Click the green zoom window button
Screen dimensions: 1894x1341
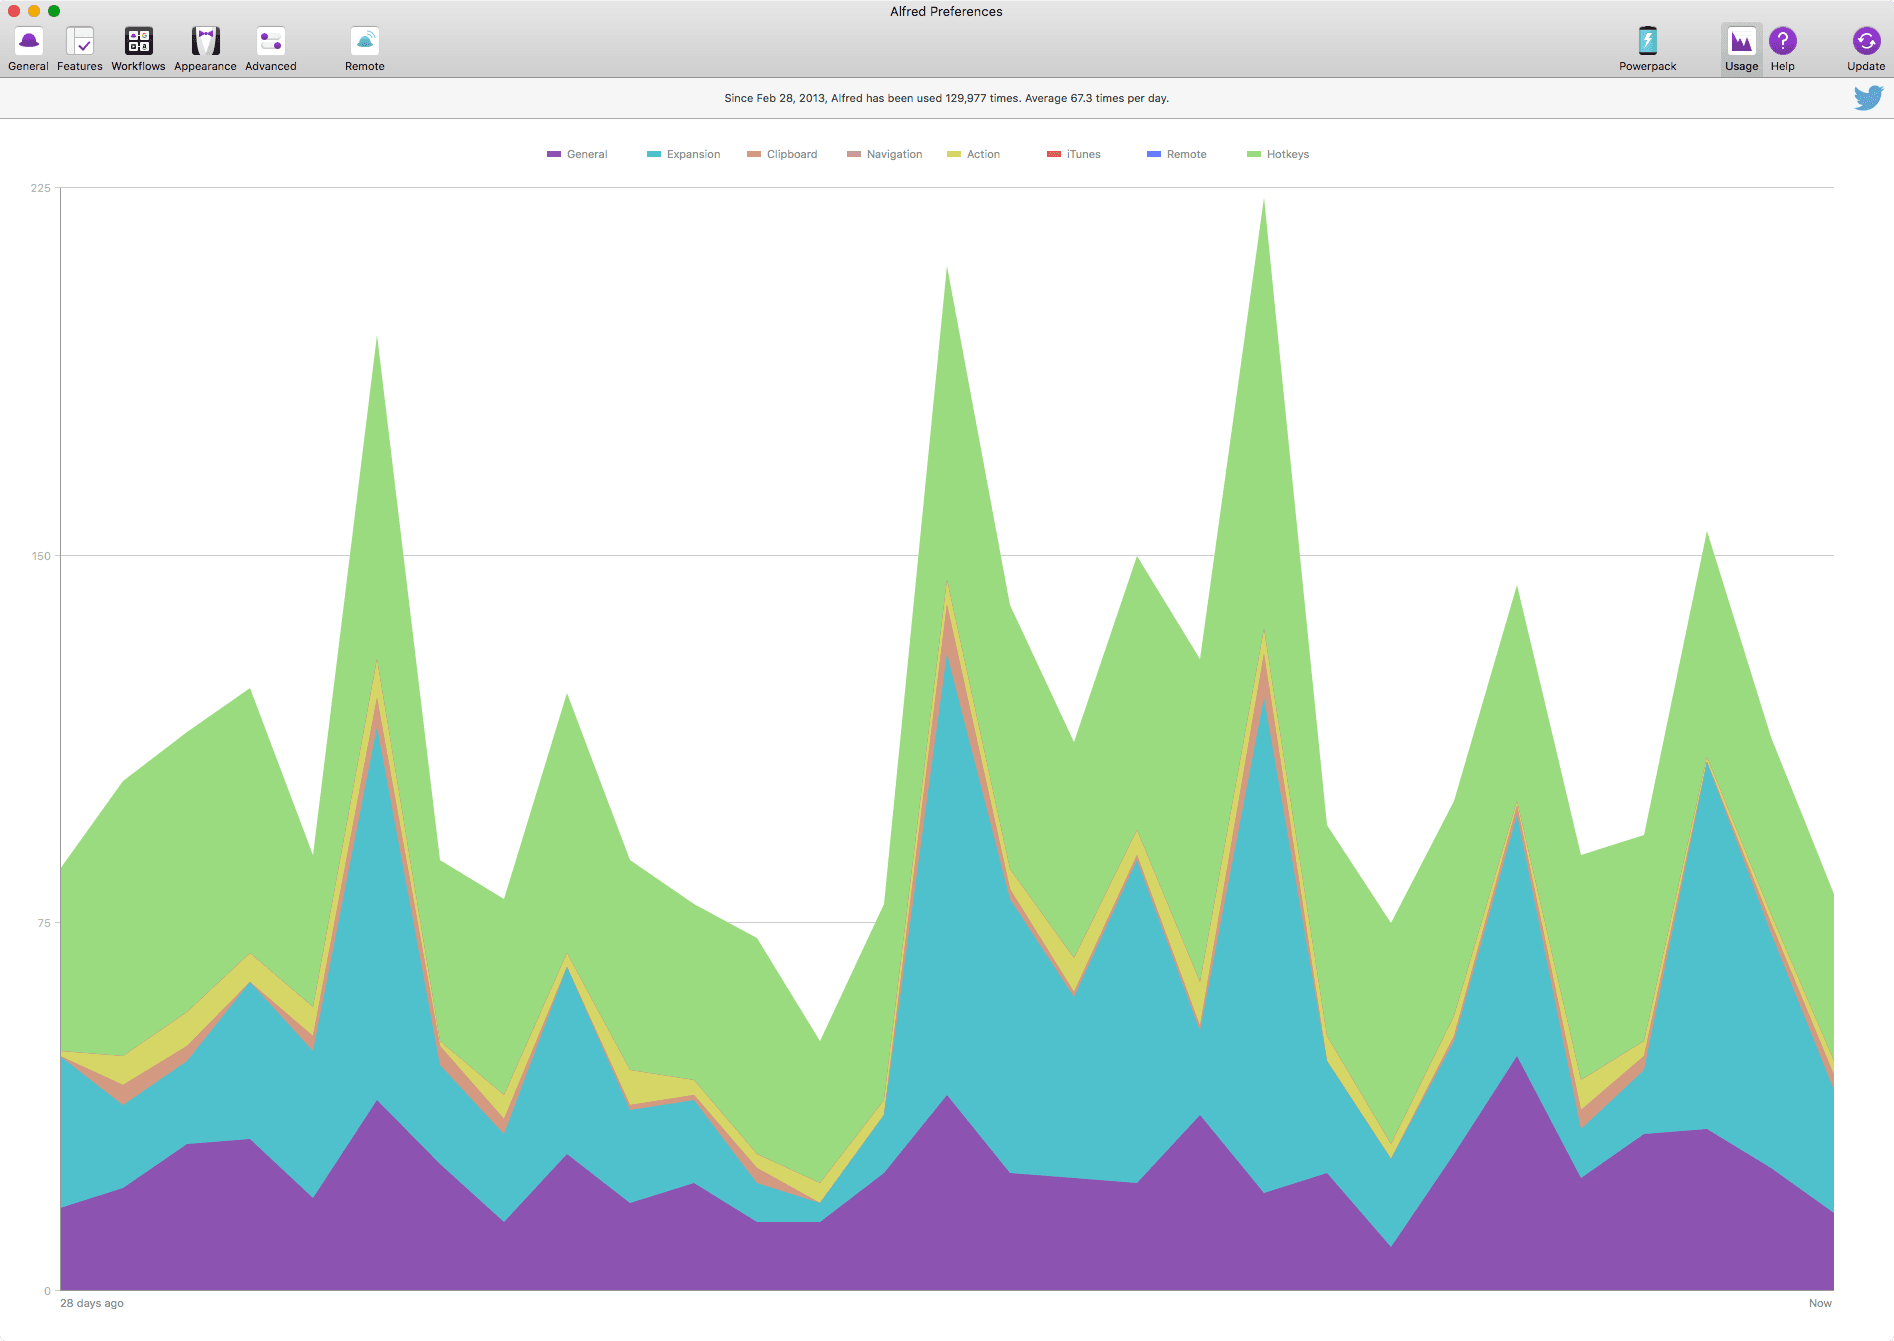[x=54, y=11]
